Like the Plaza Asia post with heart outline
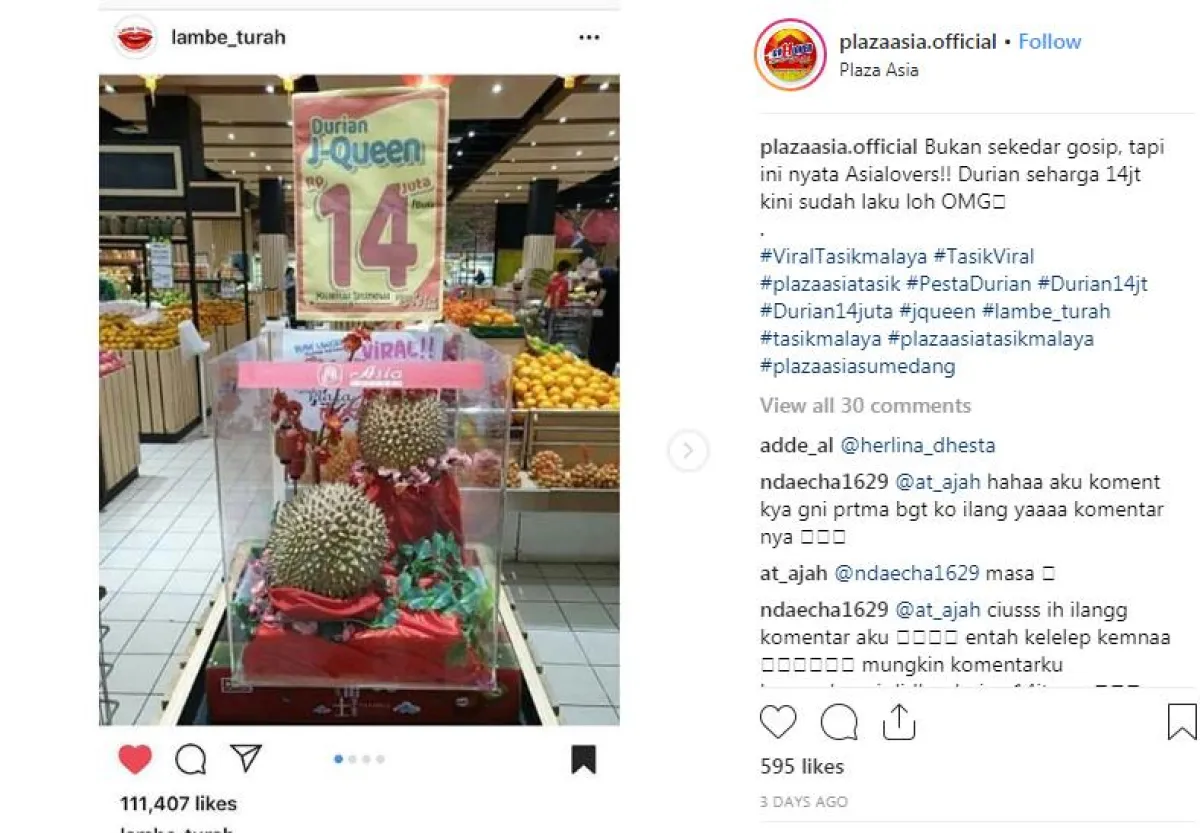The image size is (1200, 833). point(779,722)
